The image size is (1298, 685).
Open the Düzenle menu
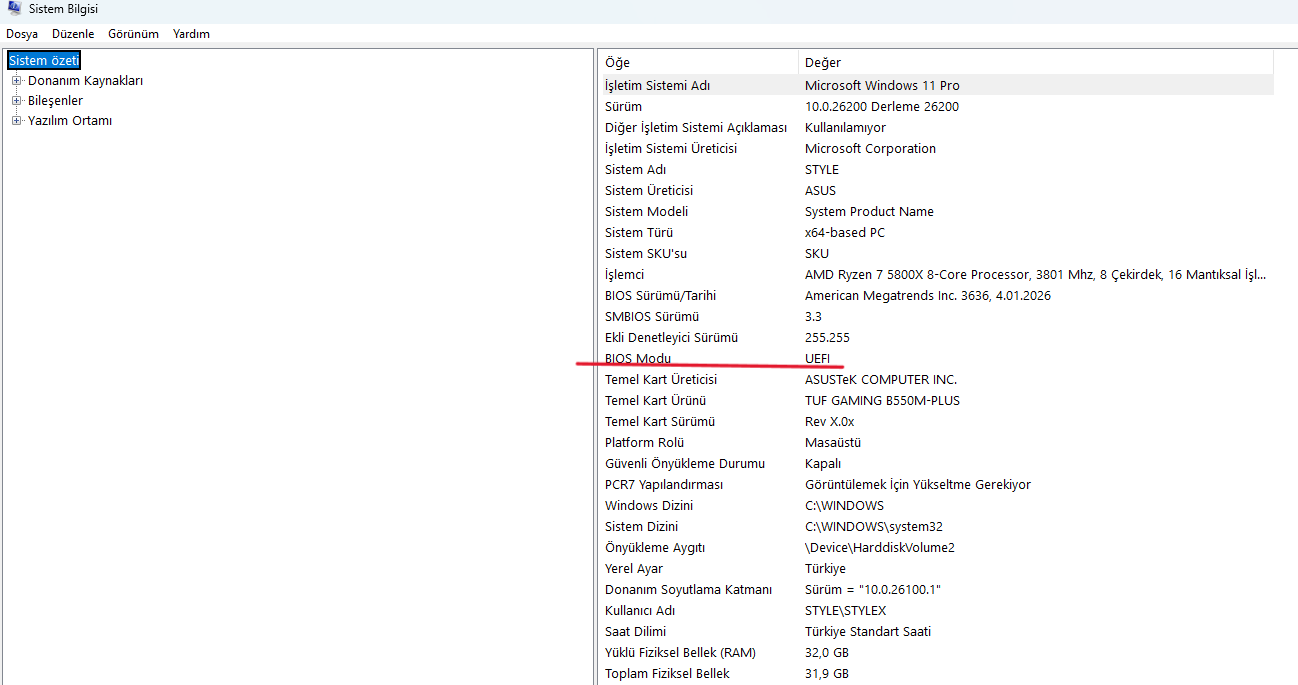coord(73,34)
